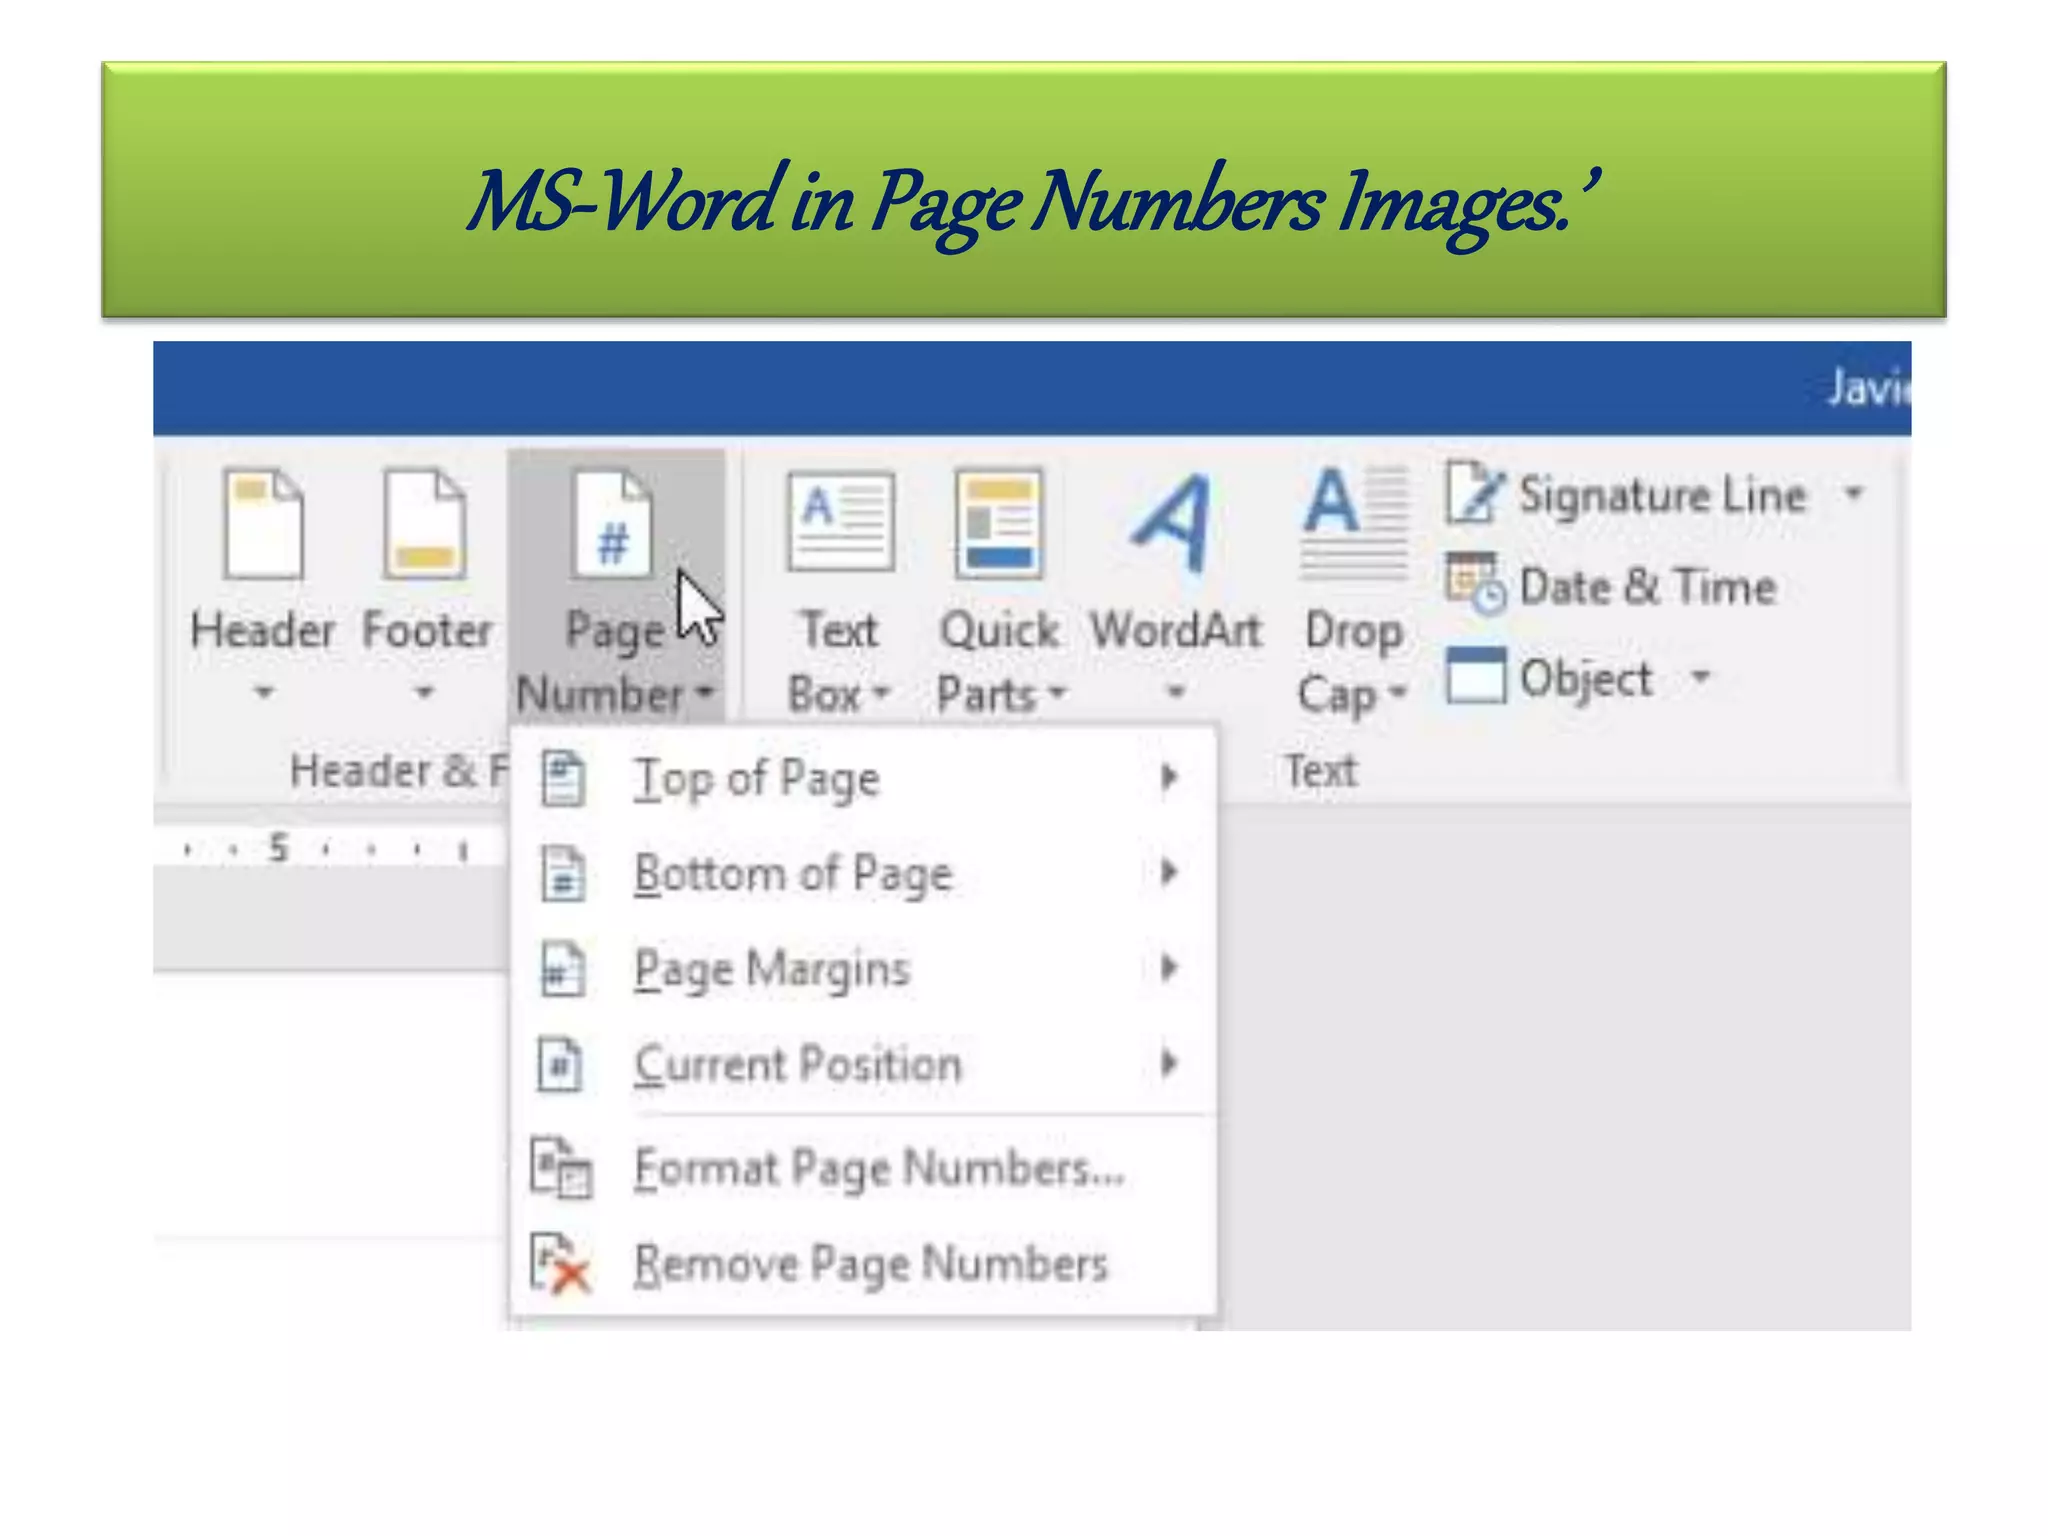Click the ruler mark labeled 5
Screen dimensions: 2048x1536
[x=278, y=848]
